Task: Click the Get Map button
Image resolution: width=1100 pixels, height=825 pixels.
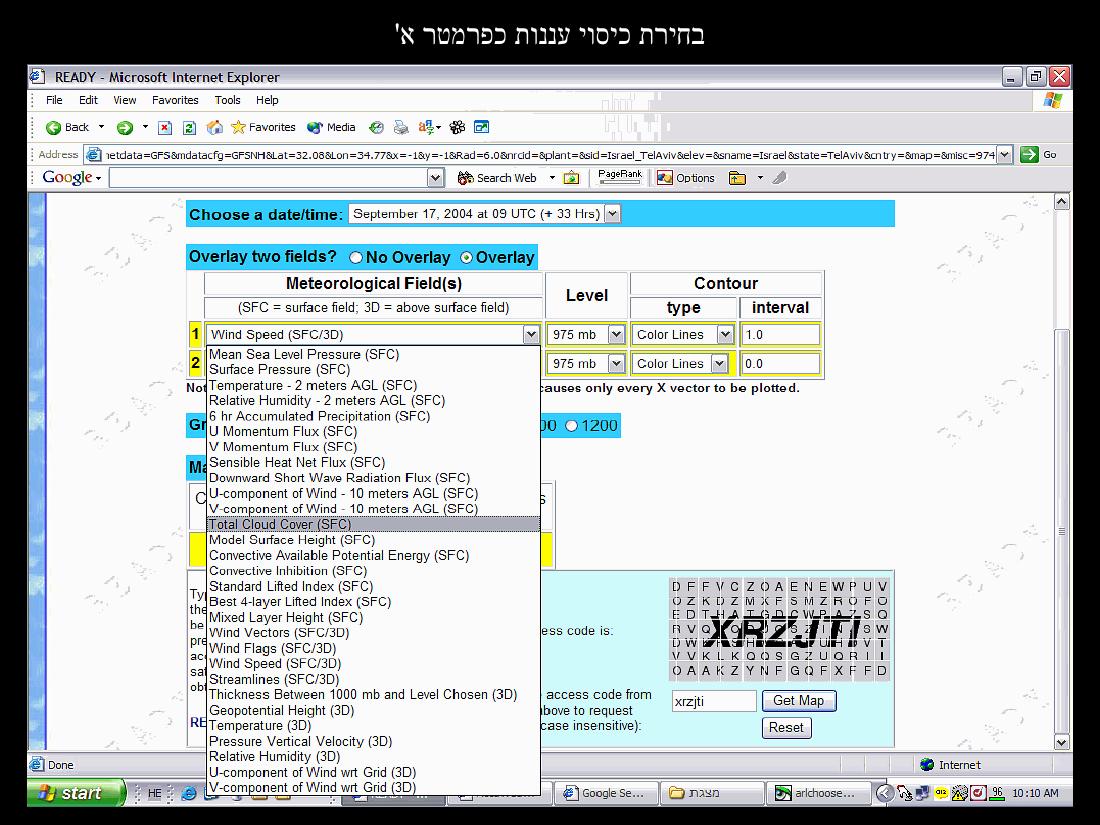Action: click(x=799, y=701)
